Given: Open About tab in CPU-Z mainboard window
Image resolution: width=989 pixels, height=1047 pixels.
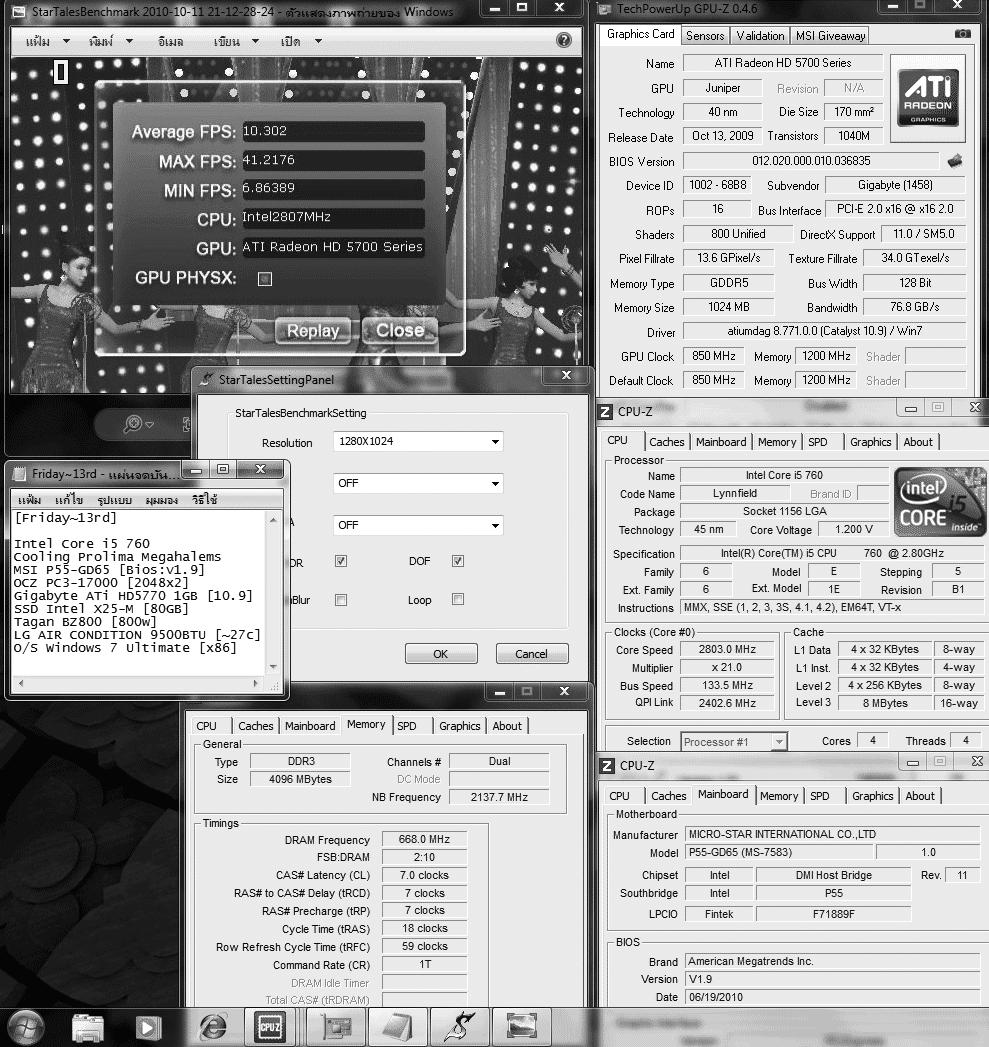Looking at the screenshot, I should (920, 796).
